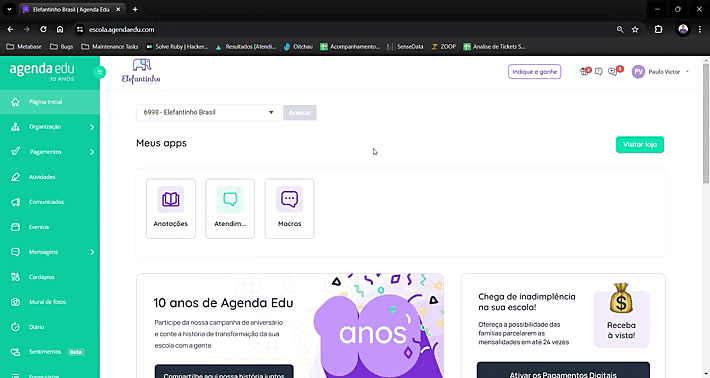Image resolution: width=710 pixels, height=378 pixels.
Task: Click the Sentimentos sidebar icon
Action: (15, 352)
